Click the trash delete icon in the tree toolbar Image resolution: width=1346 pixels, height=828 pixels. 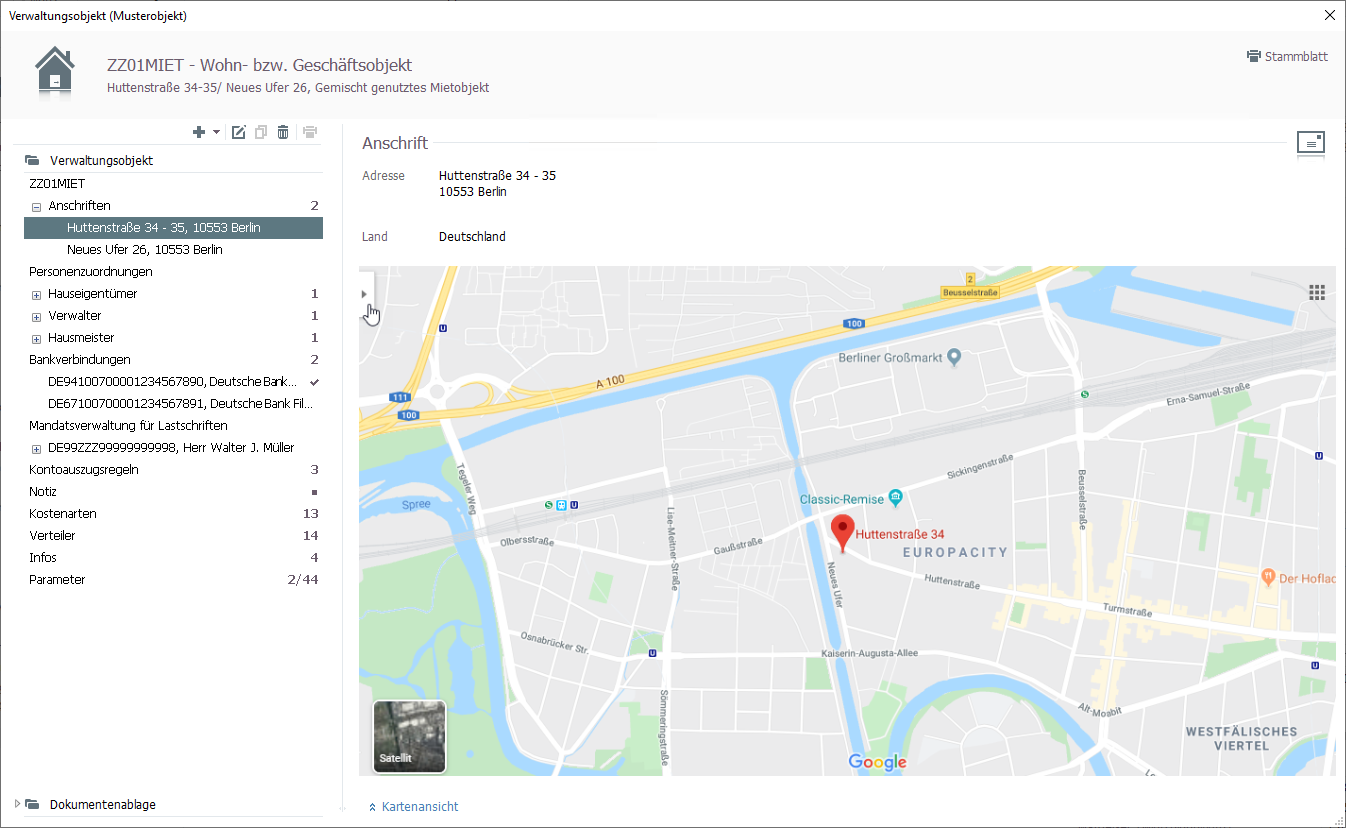tap(283, 132)
